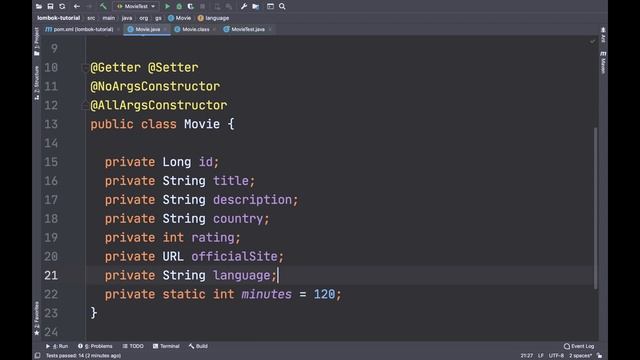
Task: Click the @Setter annotation
Action: pos(173,67)
